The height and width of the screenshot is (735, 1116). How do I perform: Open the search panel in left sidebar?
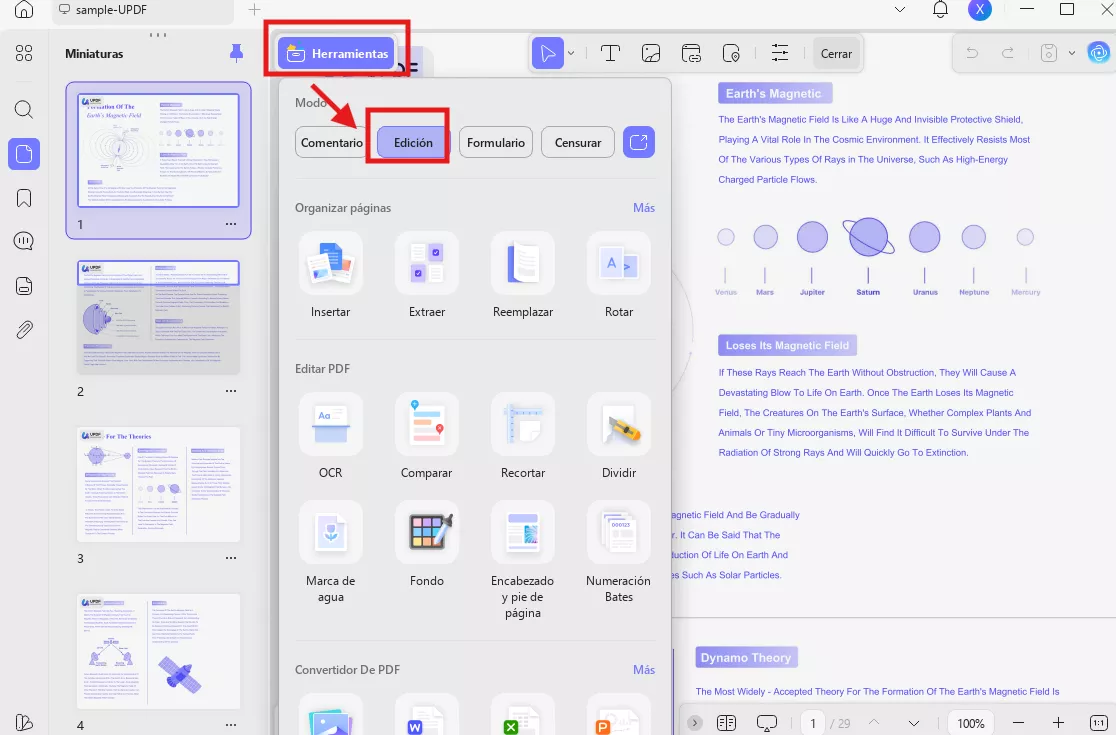(x=23, y=110)
